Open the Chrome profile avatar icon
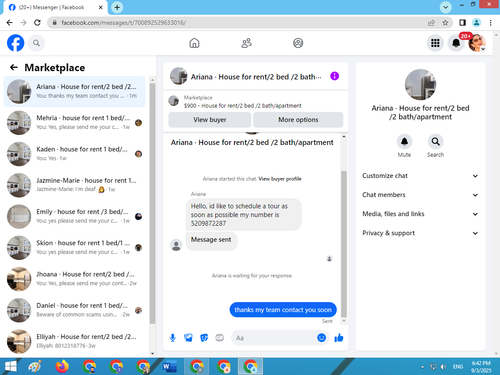This screenshot has width=500, height=375. click(x=477, y=23)
